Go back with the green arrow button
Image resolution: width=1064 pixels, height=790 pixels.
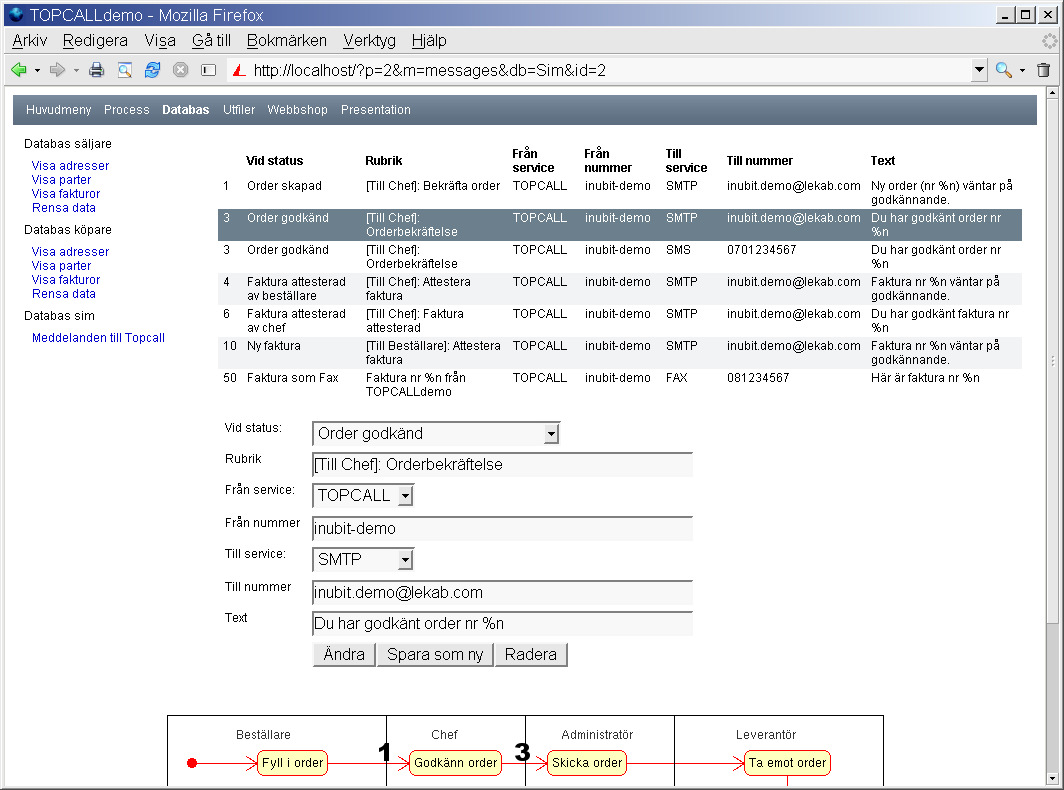pos(19,70)
